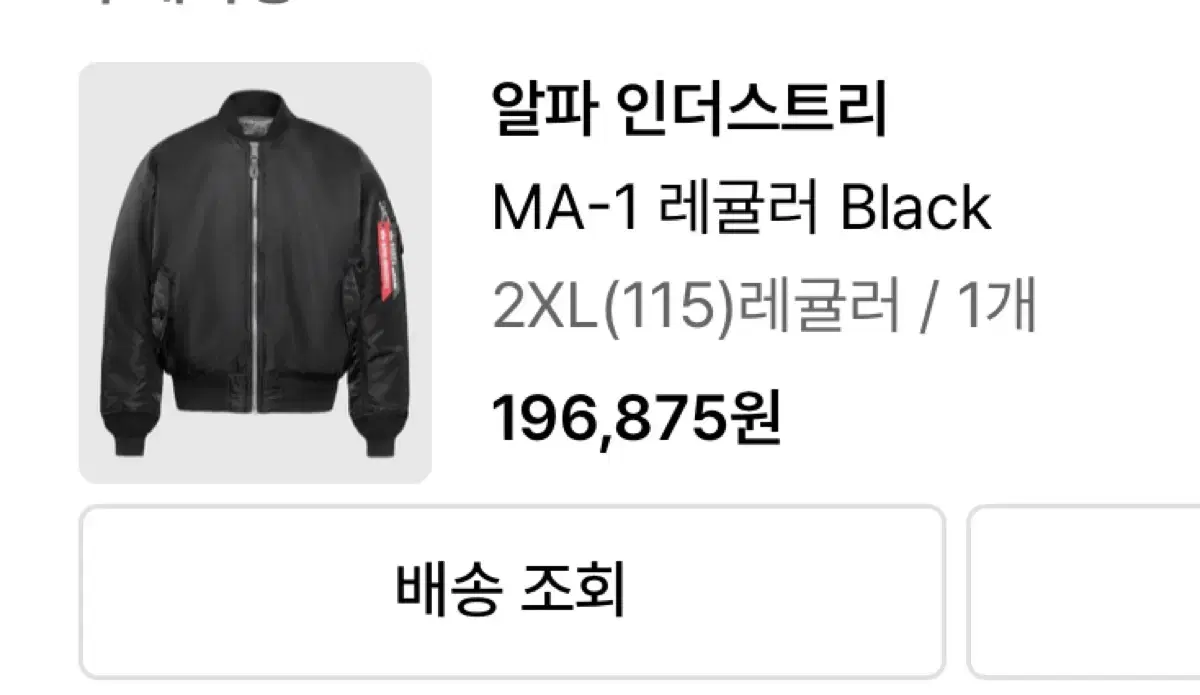
Task: Click the MA-1 text in the product name
Action: pos(565,209)
